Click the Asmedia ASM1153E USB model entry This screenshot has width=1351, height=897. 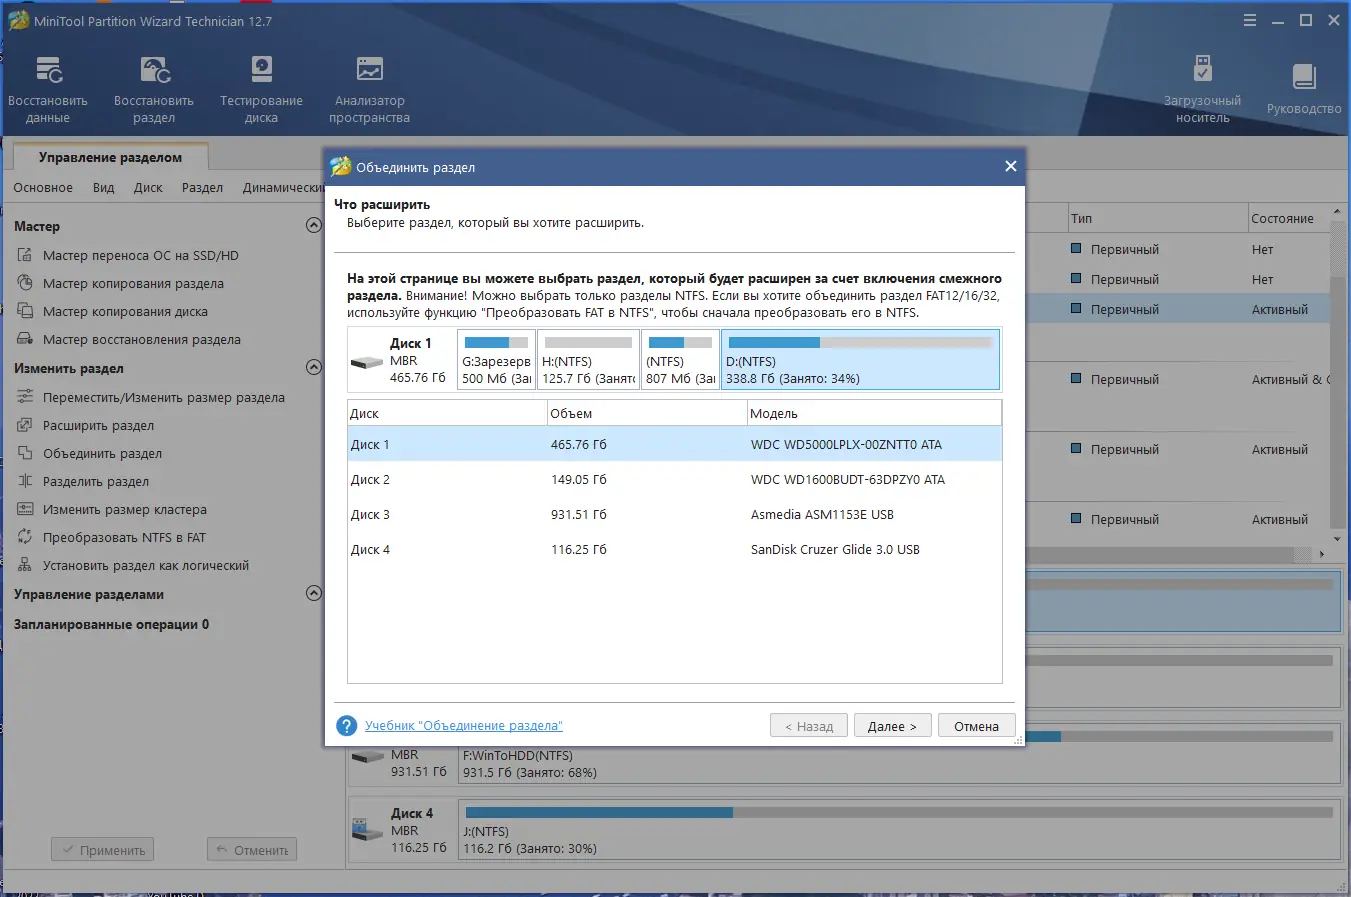(x=822, y=514)
